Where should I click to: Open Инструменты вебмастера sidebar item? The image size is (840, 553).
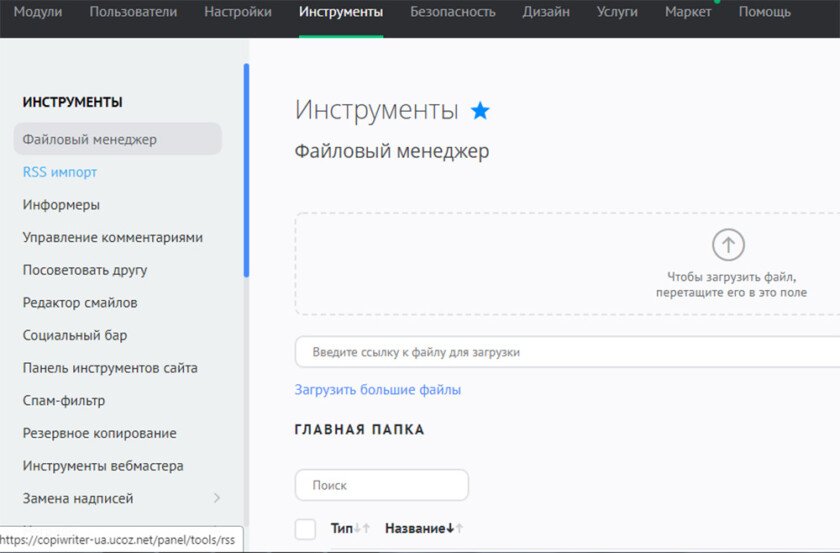(x=103, y=466)
